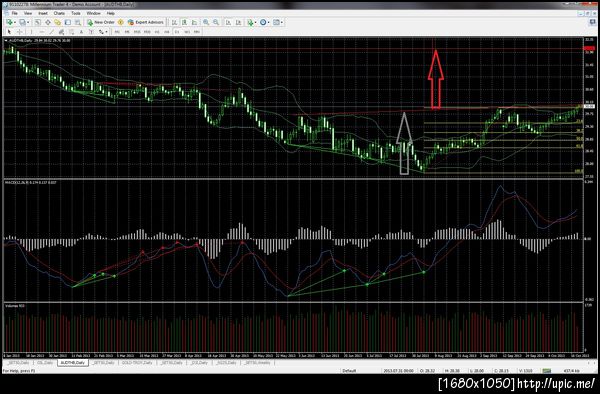Set timeframe to MN
The width and height of the screenshot is (600, 394).
pyautogui.click(x=197, y=32)
